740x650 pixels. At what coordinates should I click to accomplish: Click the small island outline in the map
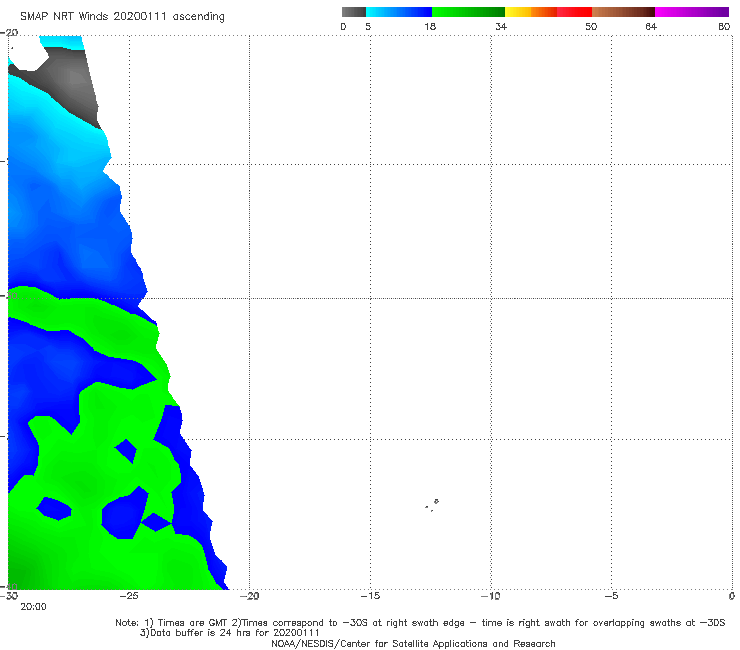pos(432,505)
